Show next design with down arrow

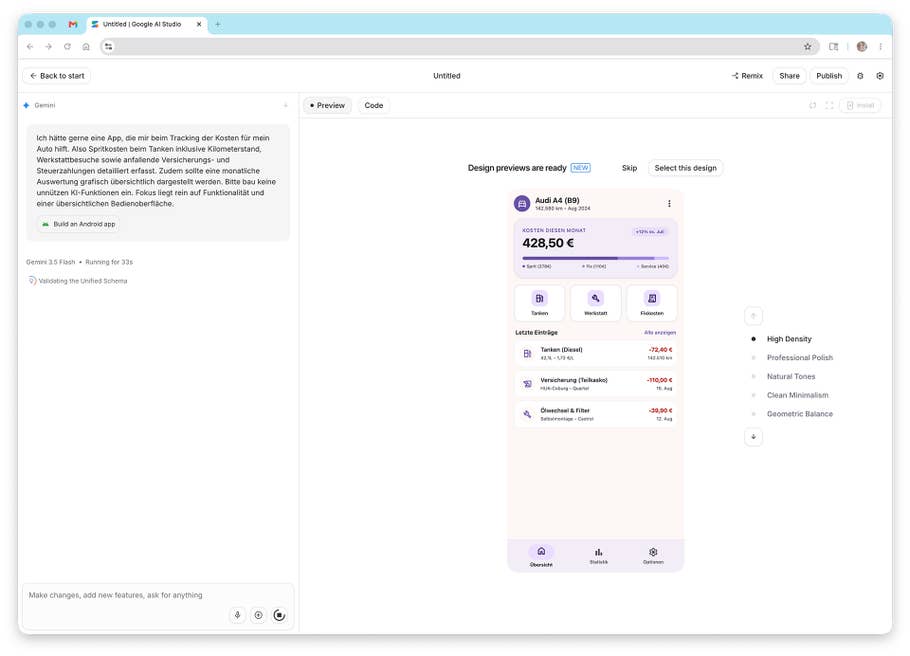pyautogui.click(x=753, y=437)
